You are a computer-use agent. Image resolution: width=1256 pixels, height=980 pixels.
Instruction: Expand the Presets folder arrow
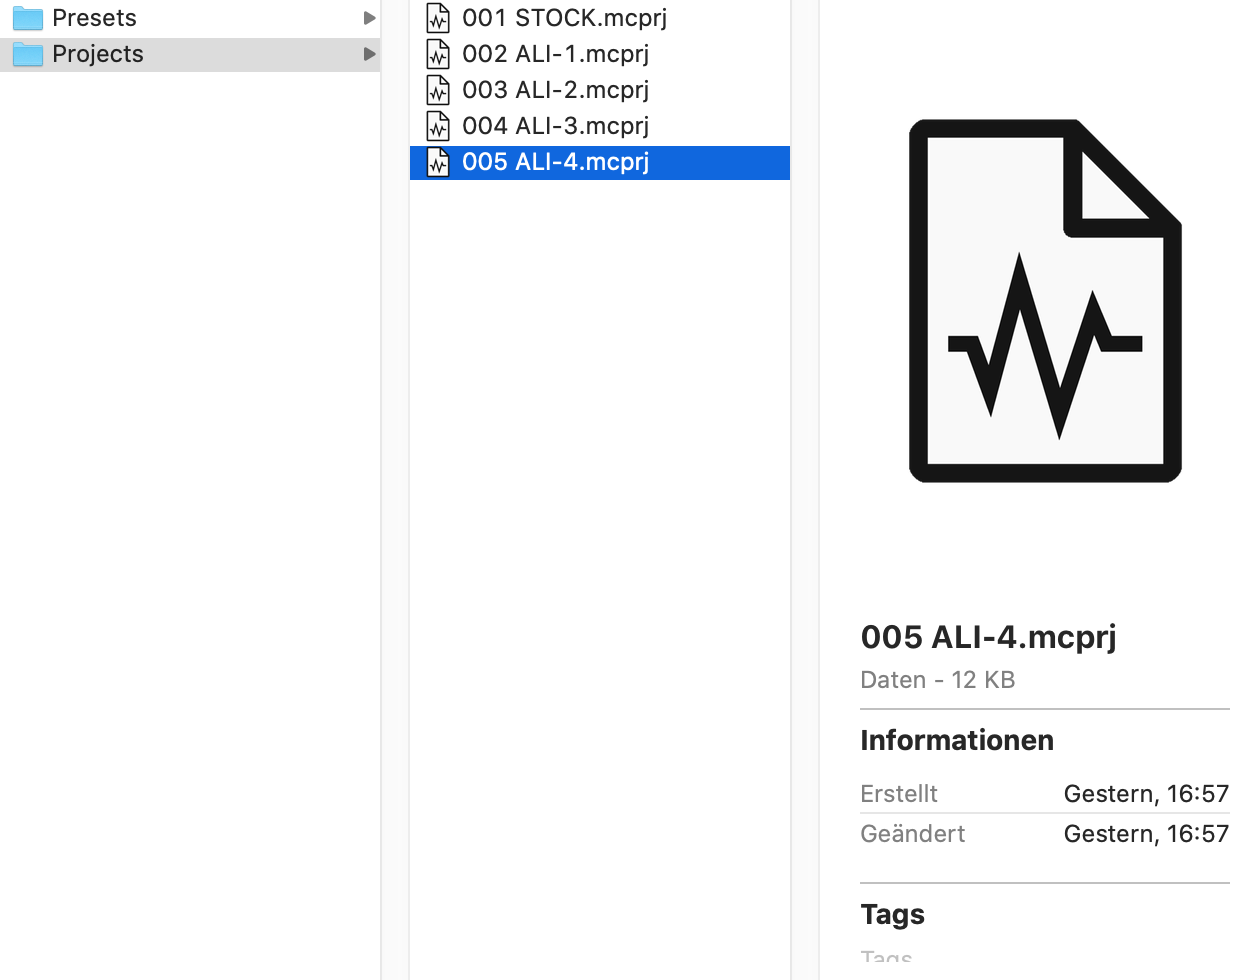pos(369,18)
